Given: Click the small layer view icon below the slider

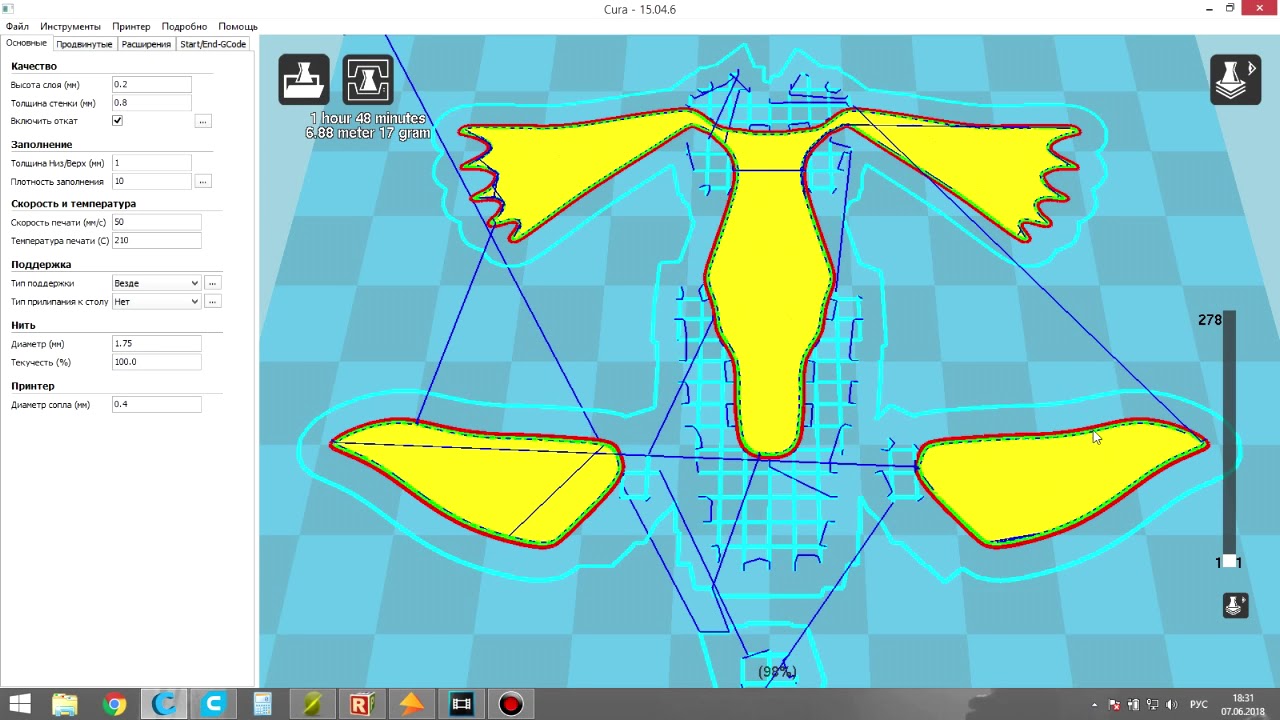Looking at the screenshot, I should [1235, 605].
